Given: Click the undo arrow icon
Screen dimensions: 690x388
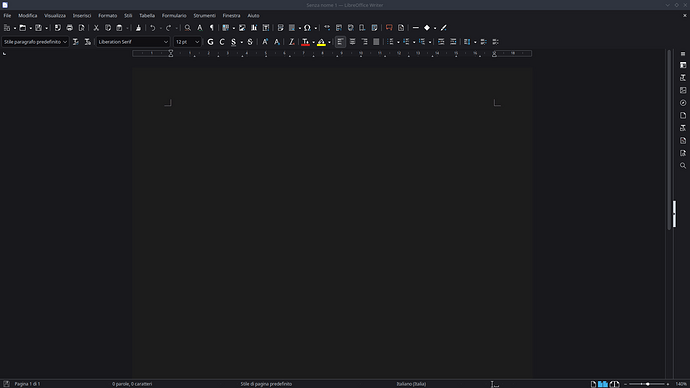Looking at the screenshot, I should [152, 28].
